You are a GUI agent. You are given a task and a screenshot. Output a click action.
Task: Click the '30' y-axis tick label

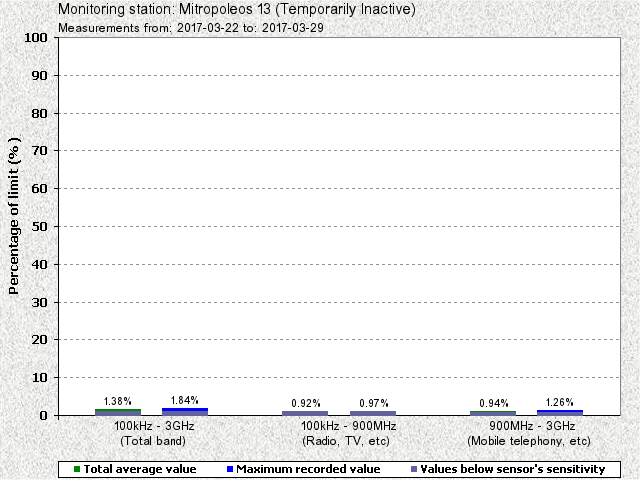(40, 302)
